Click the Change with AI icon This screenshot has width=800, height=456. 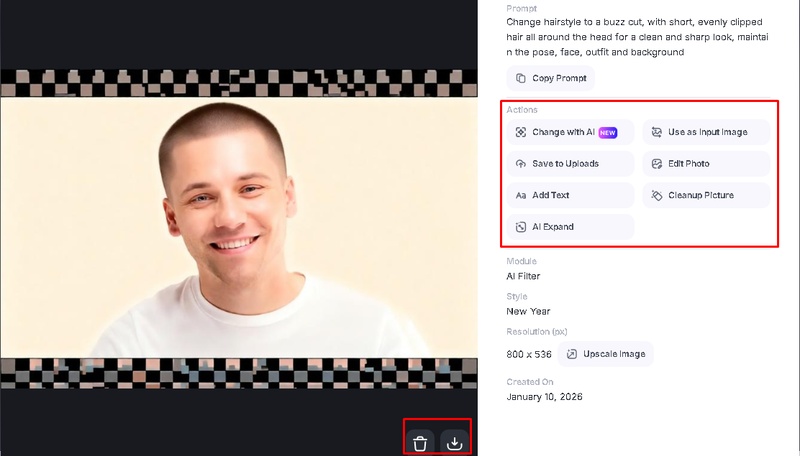(x=521, y=132)
